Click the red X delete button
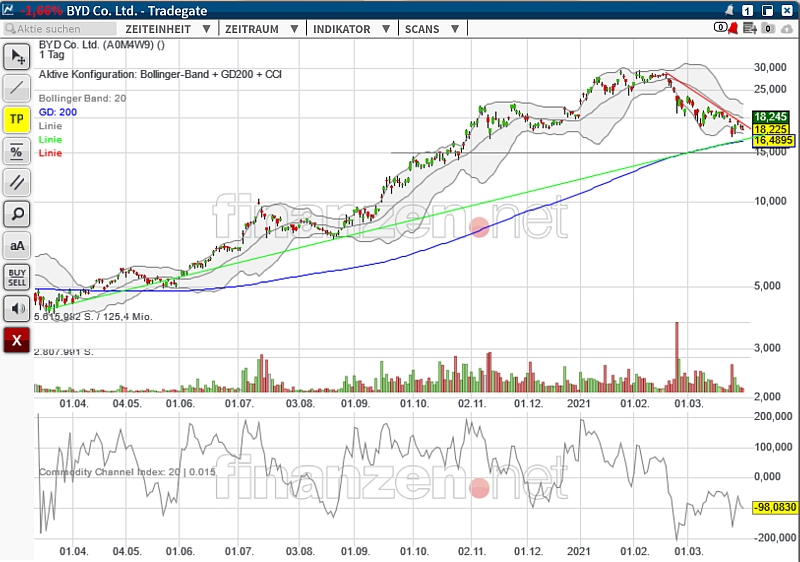The height and width of the screenshot is (562, 800). coord(17,340)
